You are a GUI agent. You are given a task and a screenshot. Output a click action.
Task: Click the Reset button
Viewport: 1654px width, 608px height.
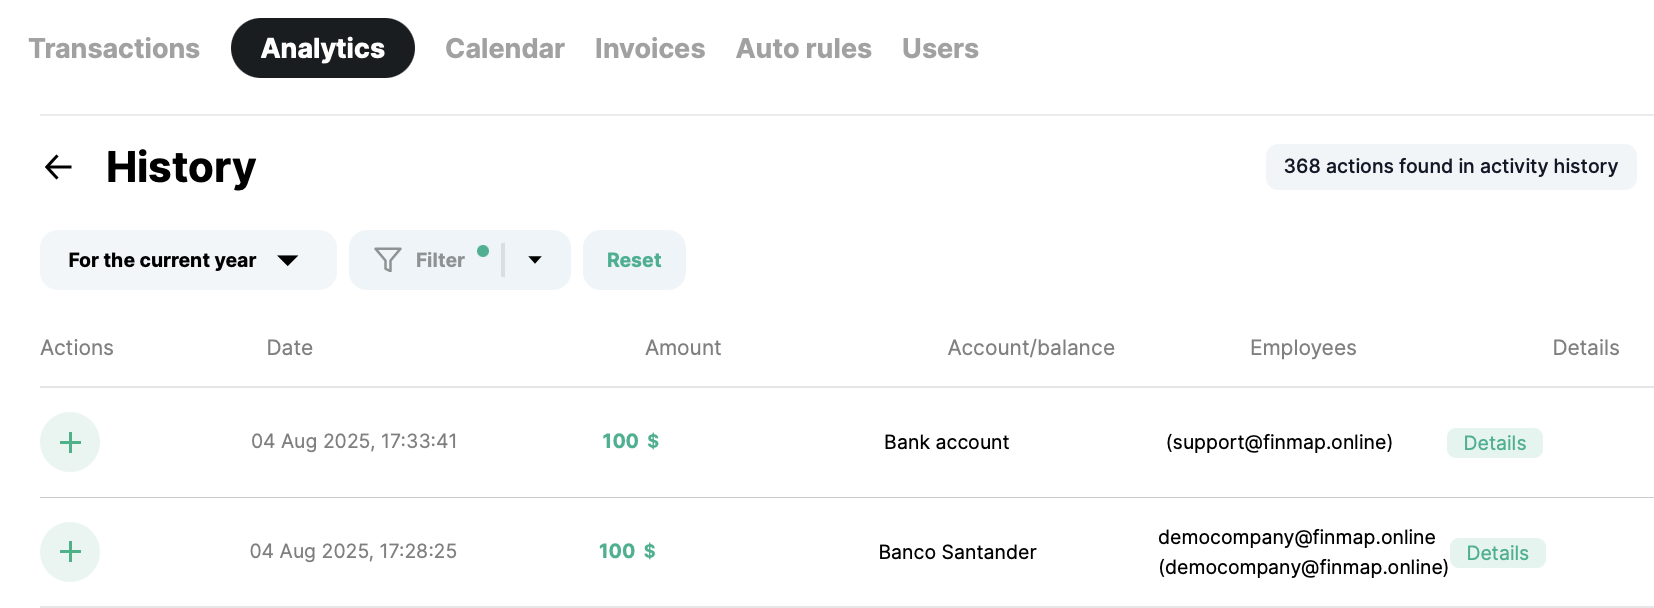[x=634, y=260]
